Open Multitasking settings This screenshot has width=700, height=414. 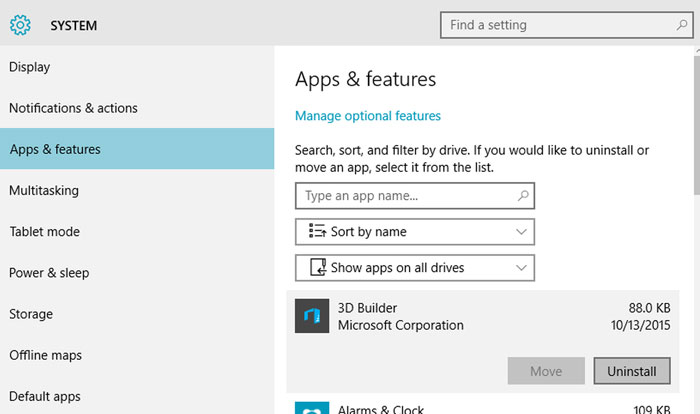pyautogui.click(x=44, y=190)
